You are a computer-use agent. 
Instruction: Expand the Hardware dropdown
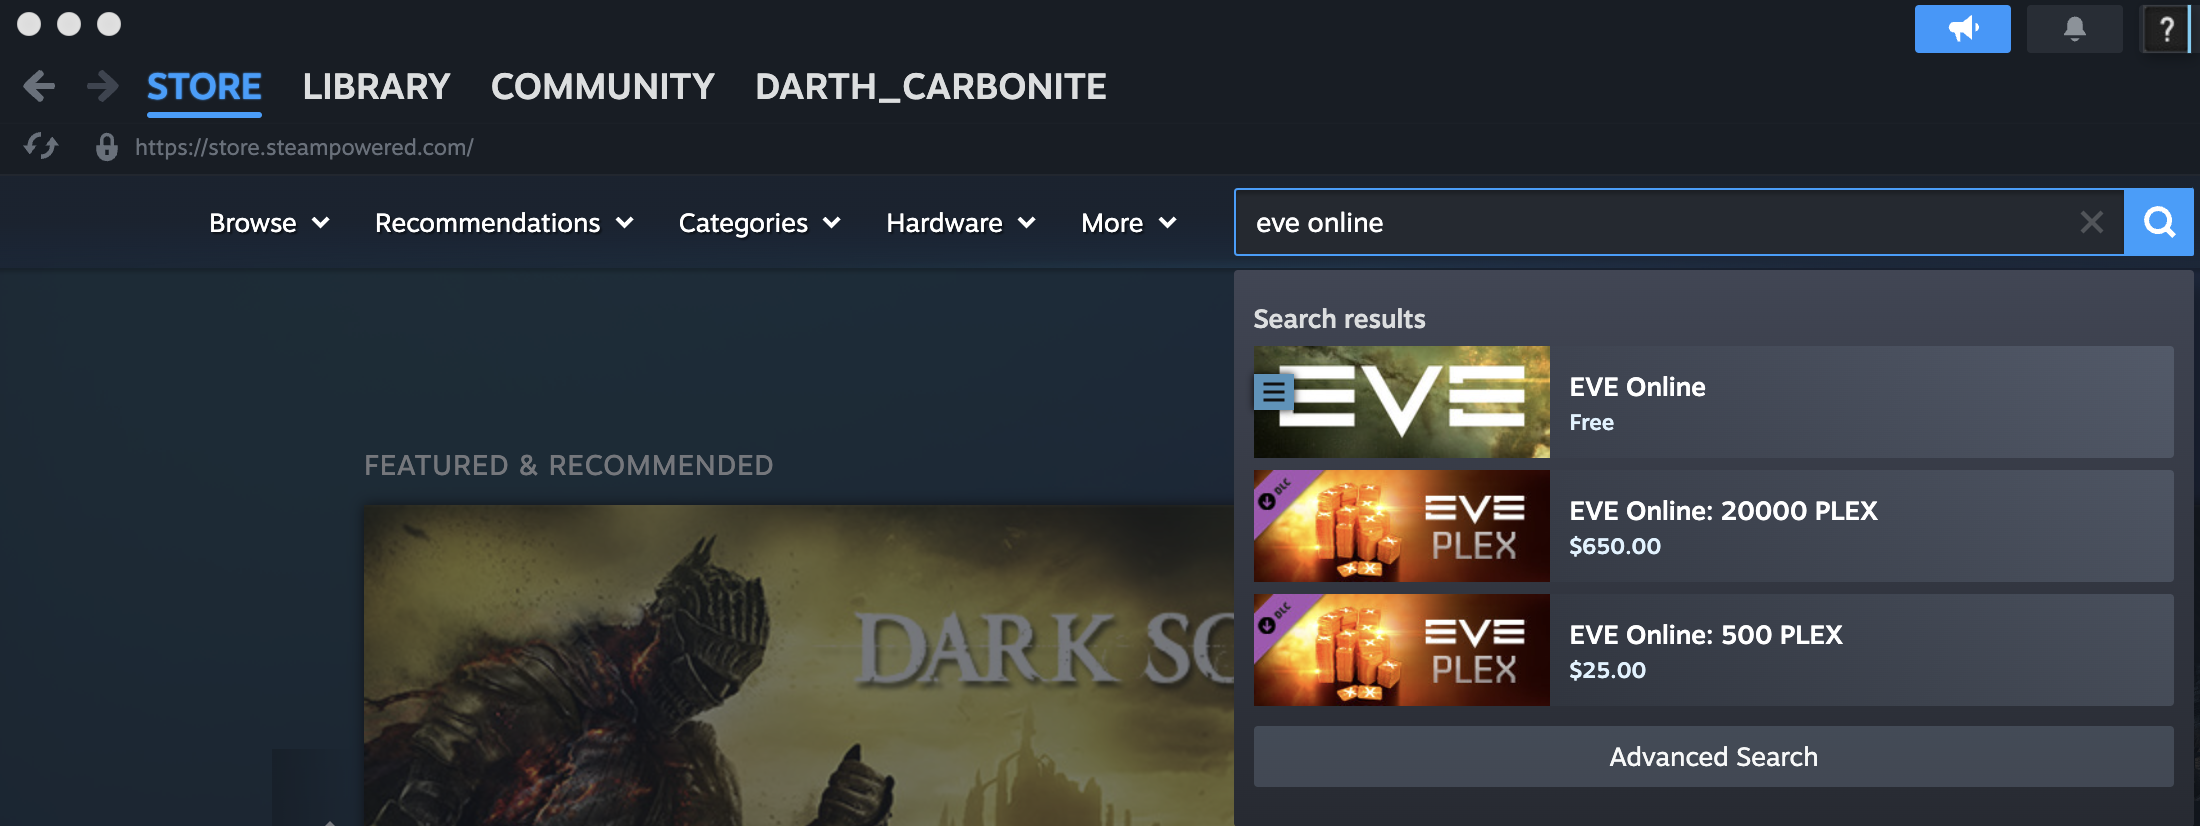pos(960,223)
